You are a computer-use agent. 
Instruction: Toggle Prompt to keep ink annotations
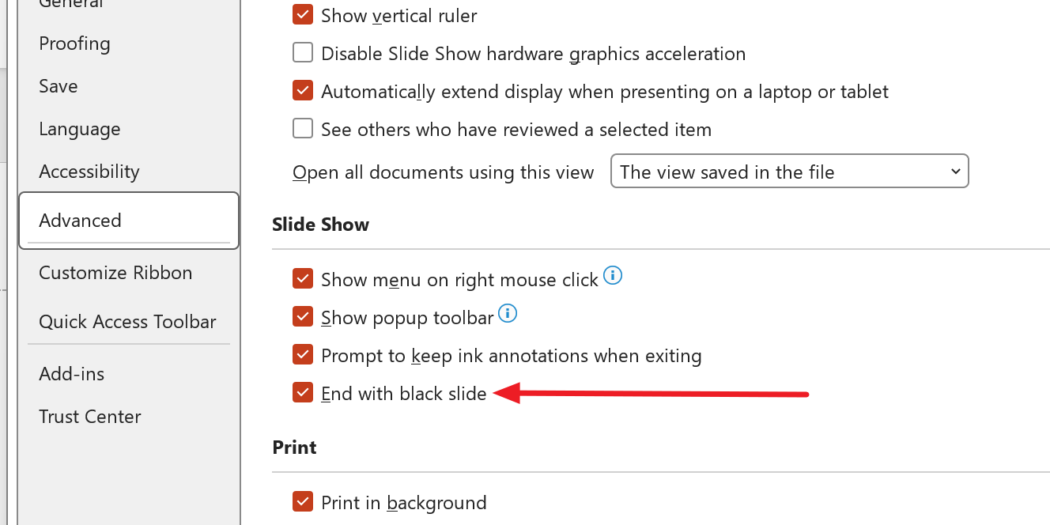(x=303, y=355)
